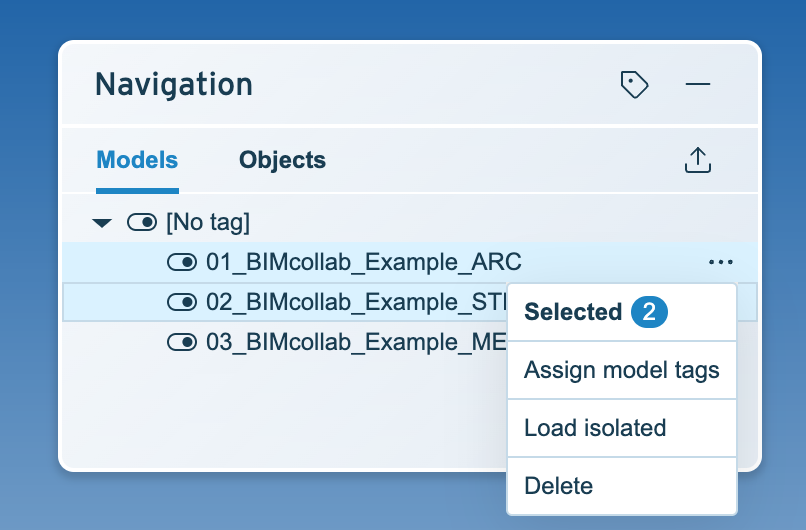This screenshot has width=806, height=530.
Task: Switch to the Objects tab
Action: click(x=282, y=160)
